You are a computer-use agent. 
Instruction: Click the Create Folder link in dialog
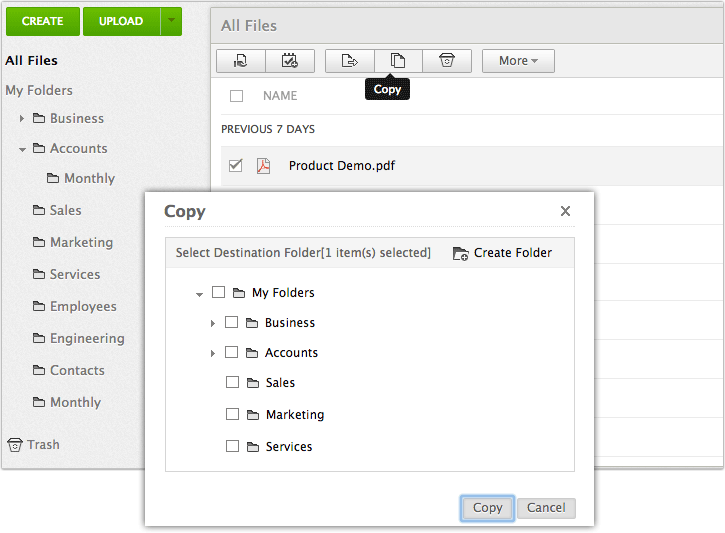[x=513, y=253]
